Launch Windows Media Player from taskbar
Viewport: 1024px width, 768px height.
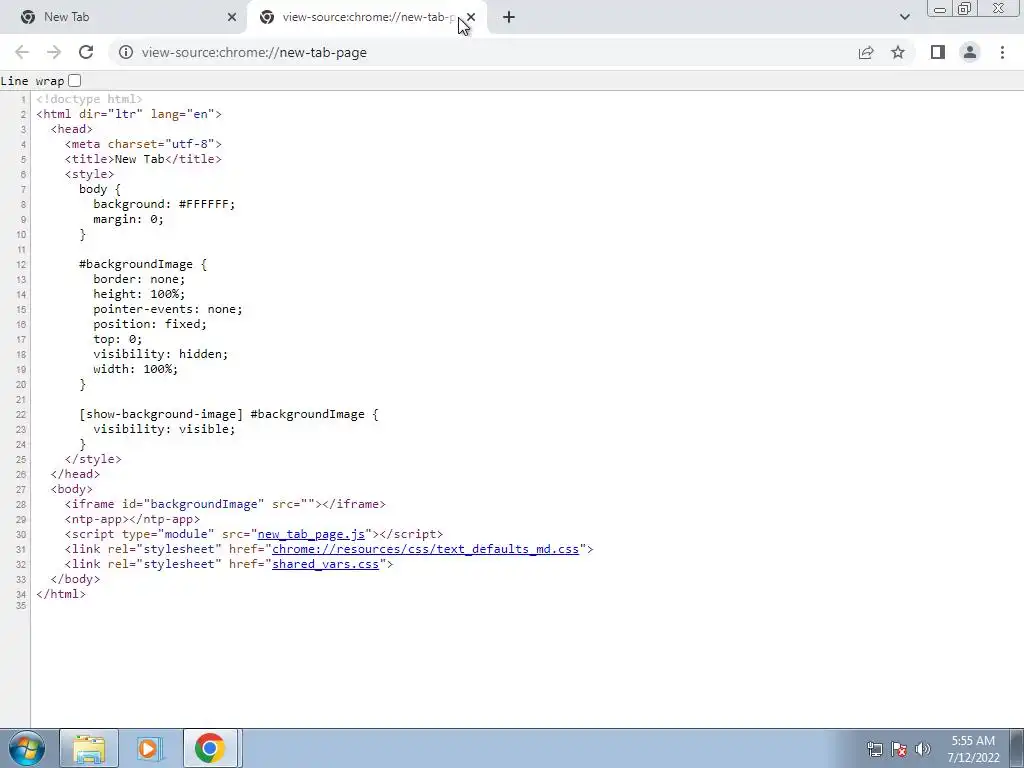tap(148, 748)
